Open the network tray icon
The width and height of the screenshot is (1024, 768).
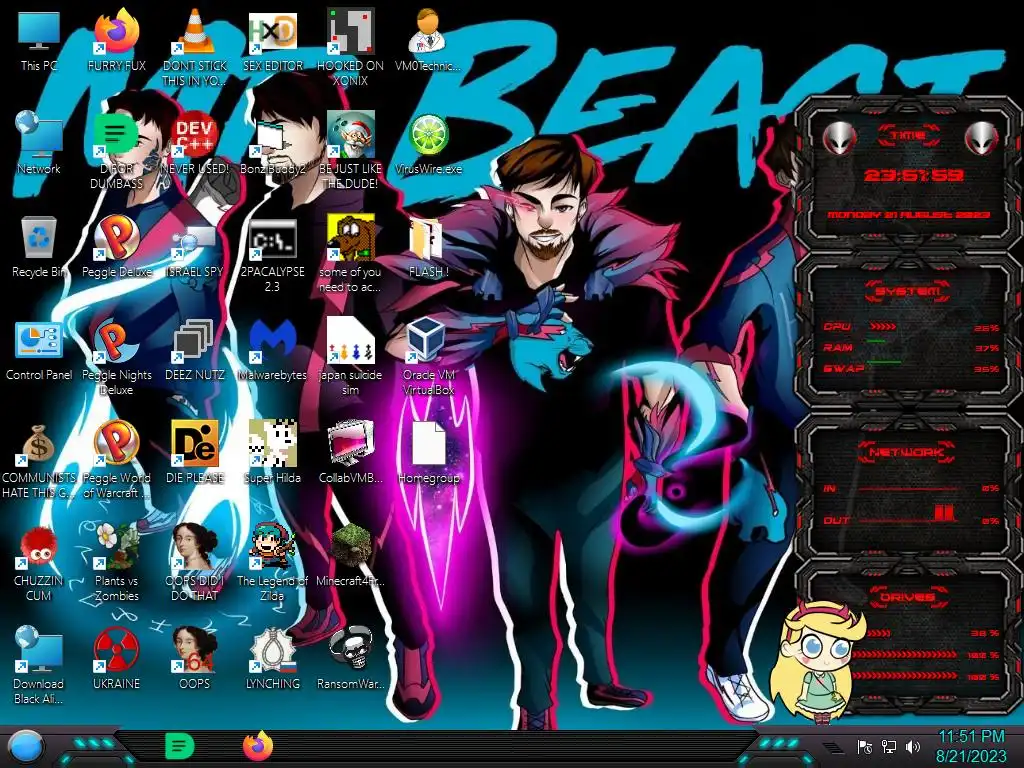pyautogui.click(x=889, y=746)
